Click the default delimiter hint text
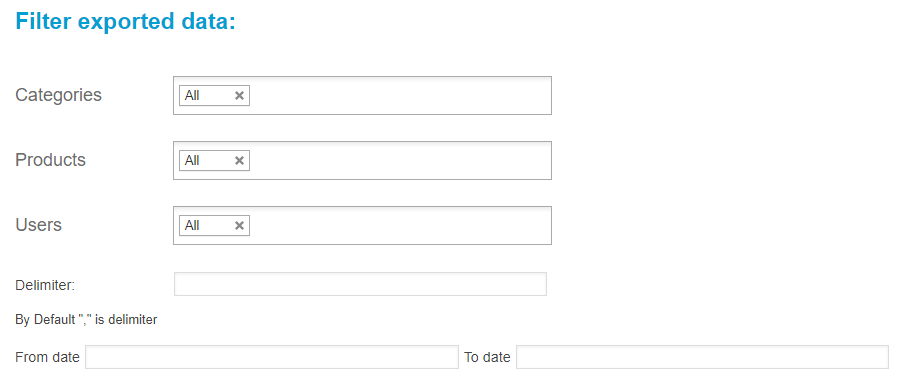The image size is (907, 385). click(x=86, y=319)
